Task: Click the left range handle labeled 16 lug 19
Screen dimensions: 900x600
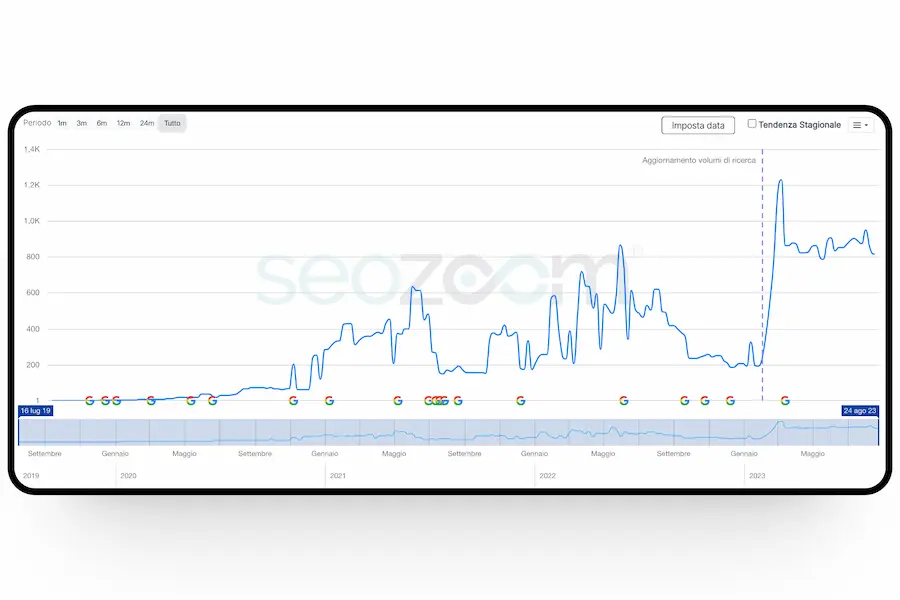Action: coord(36,411)
